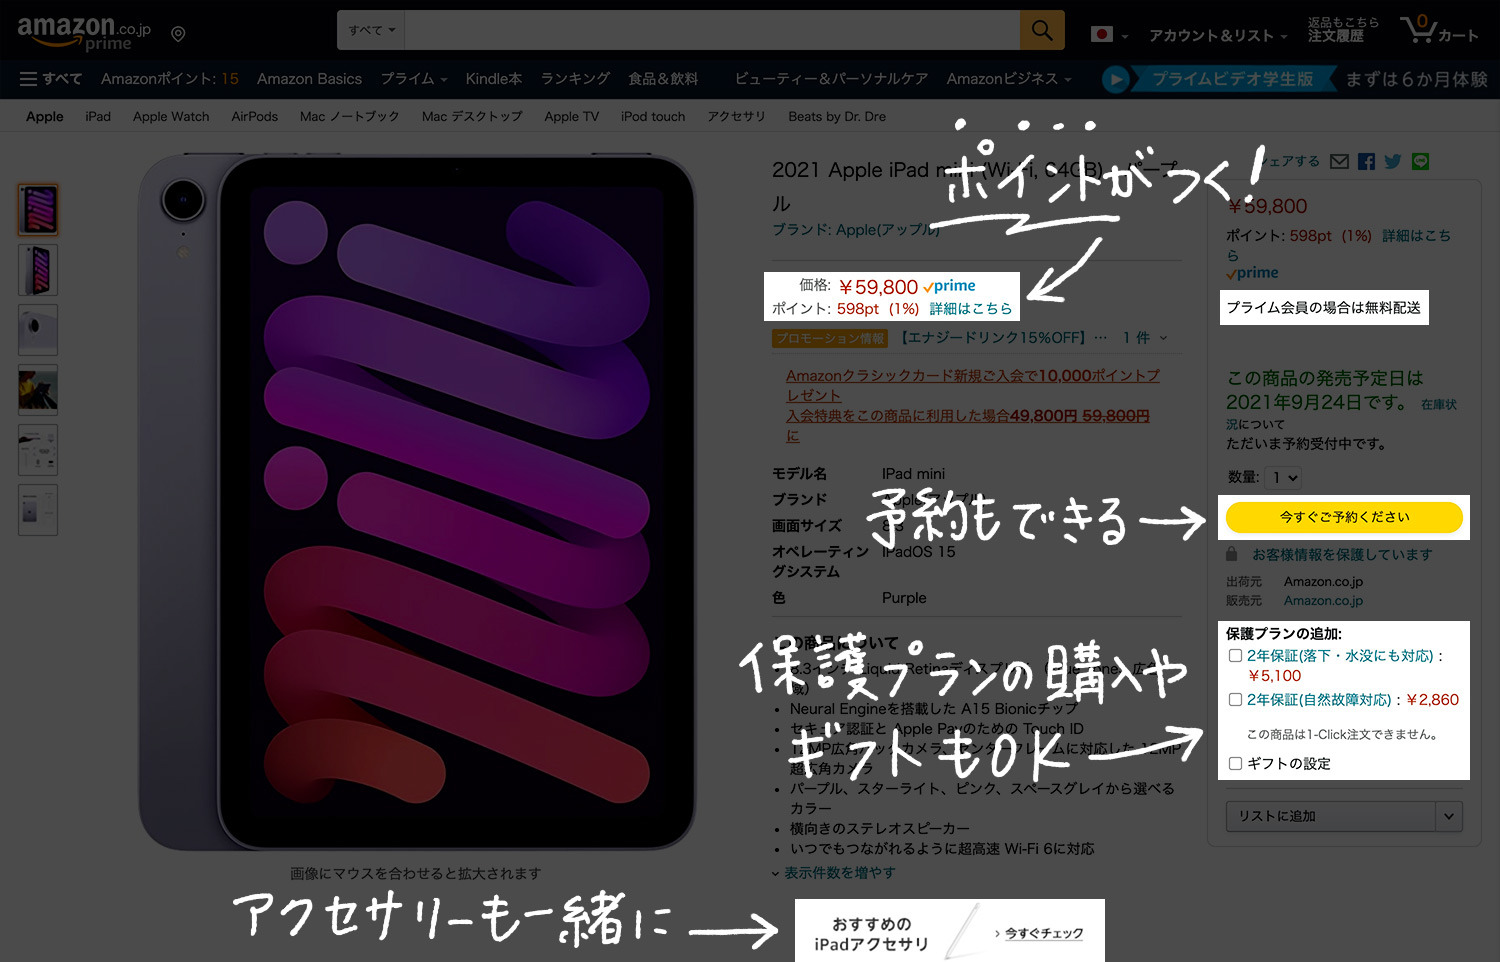
Task: Select the iPod touch subnav tab
Action: click(653, 116)
